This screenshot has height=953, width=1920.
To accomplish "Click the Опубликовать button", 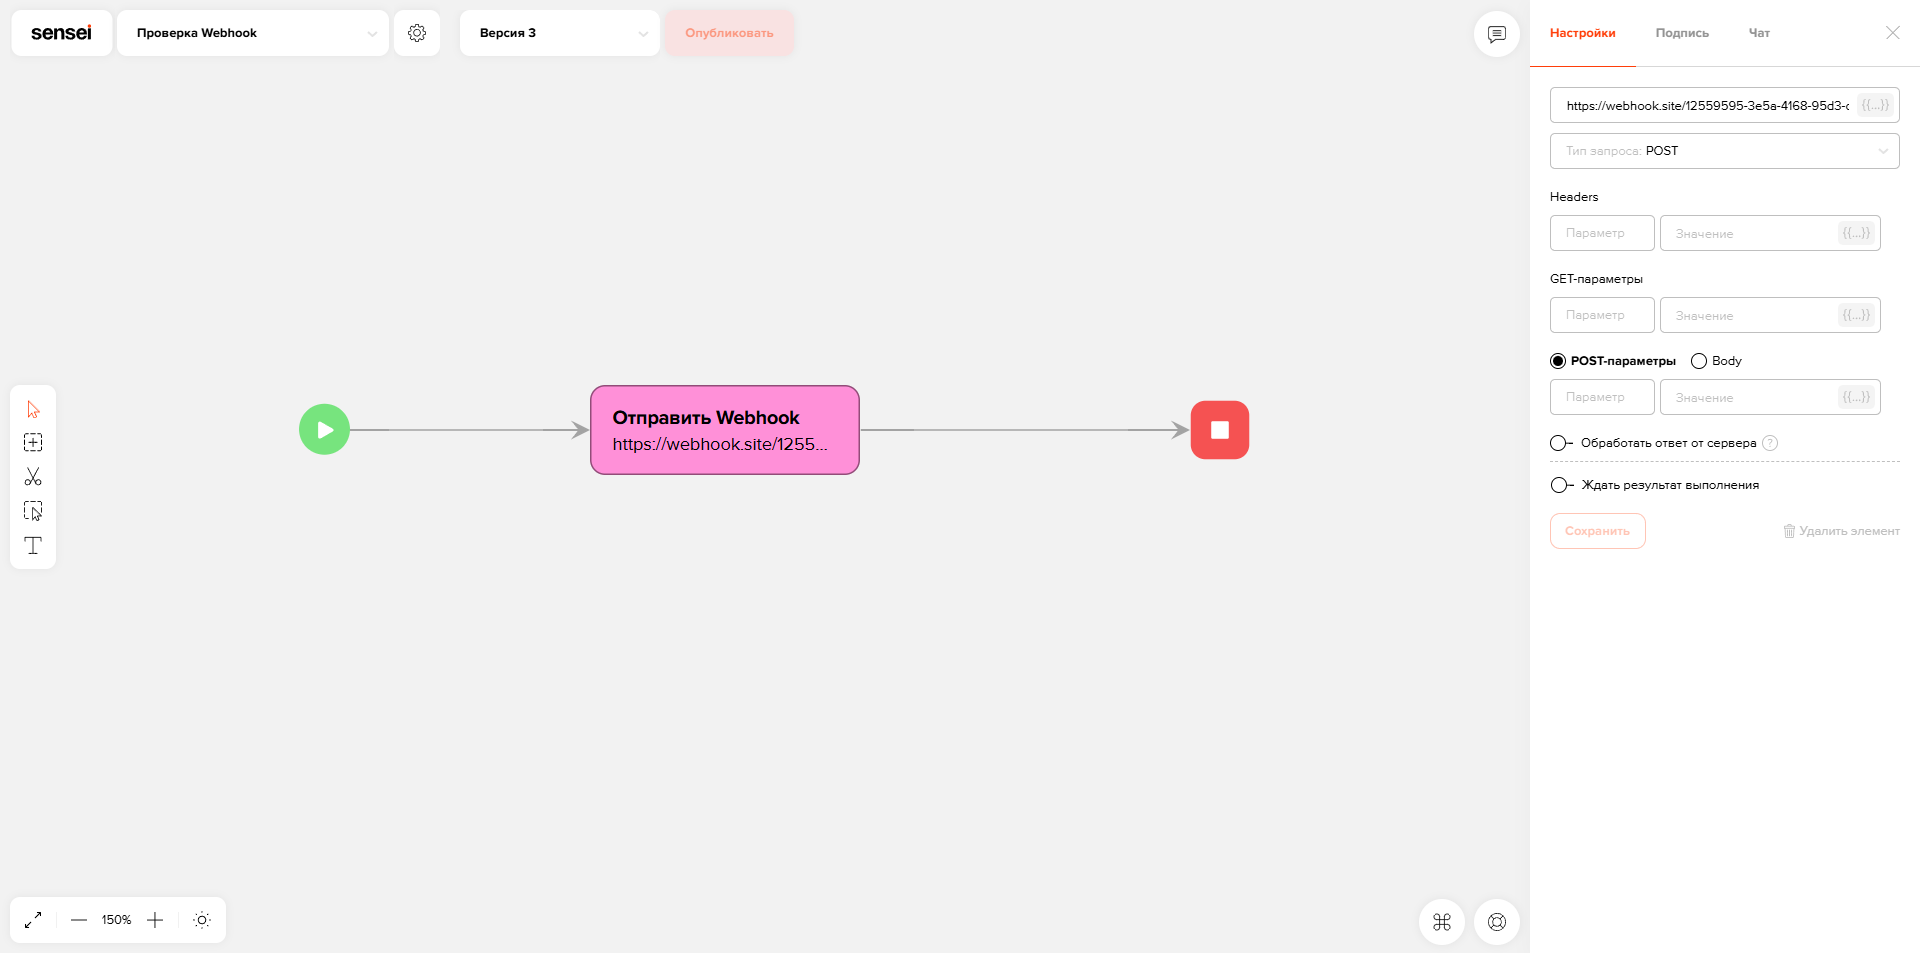I will point(730,33).
